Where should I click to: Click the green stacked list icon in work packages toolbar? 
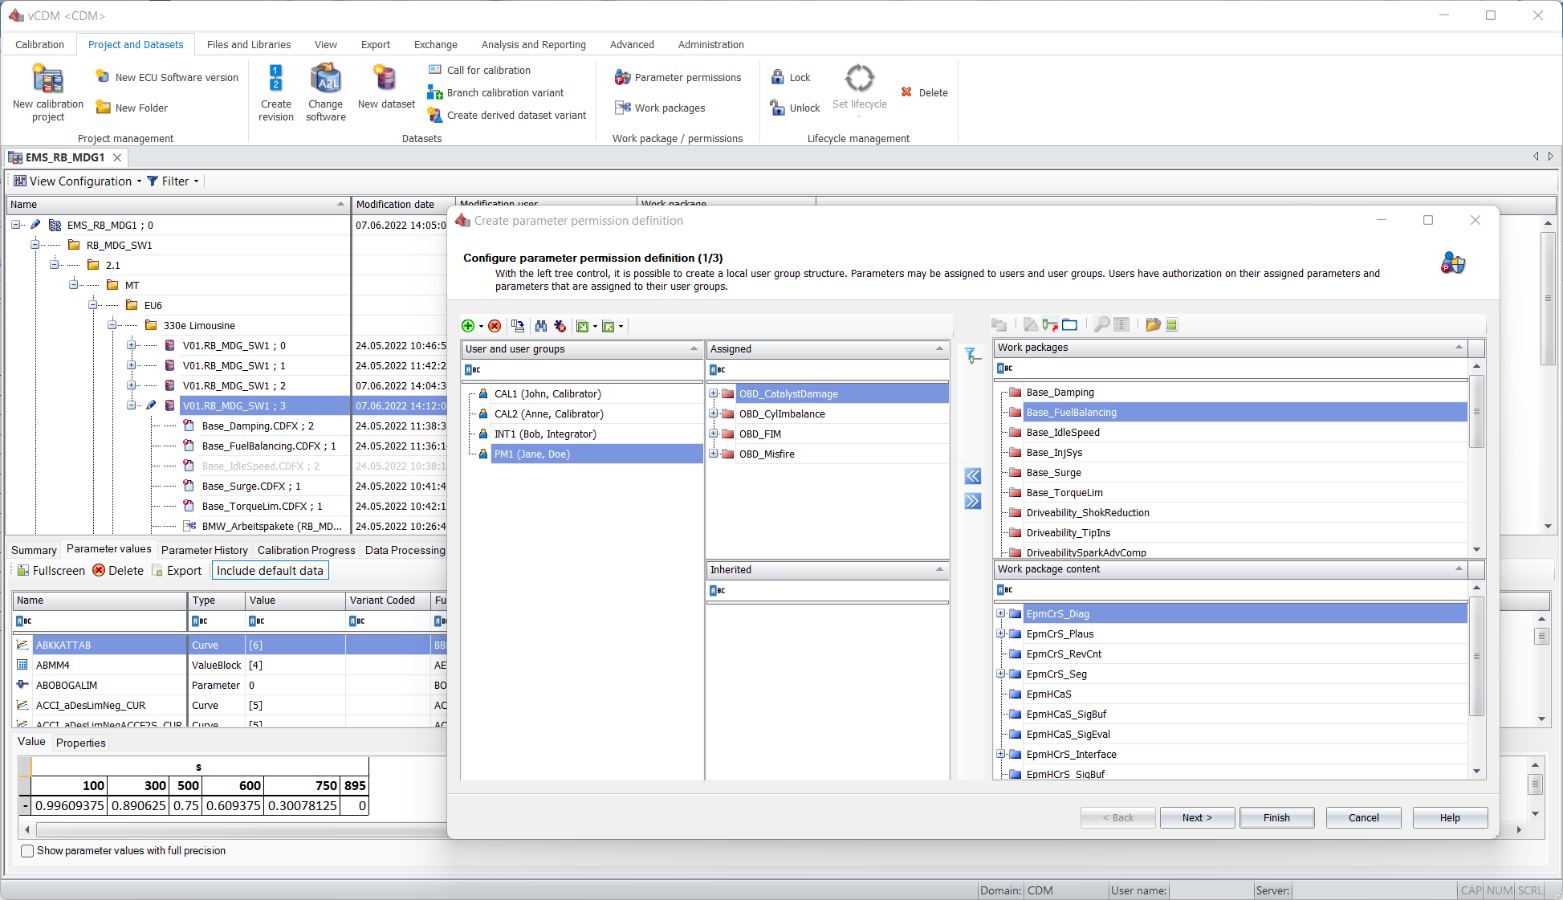tap(1172, 325)
